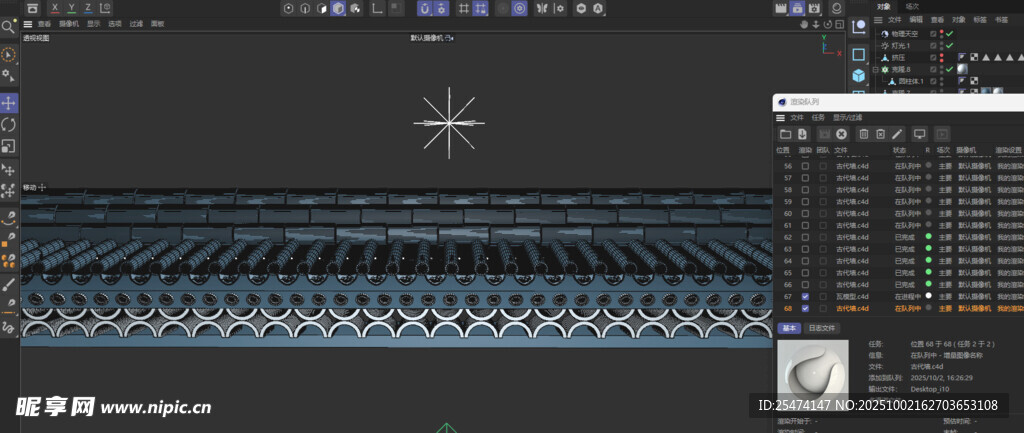The image size is (1024, 433).
Task: Uncheck render checkbox for job 68
Action: point(805,309)
